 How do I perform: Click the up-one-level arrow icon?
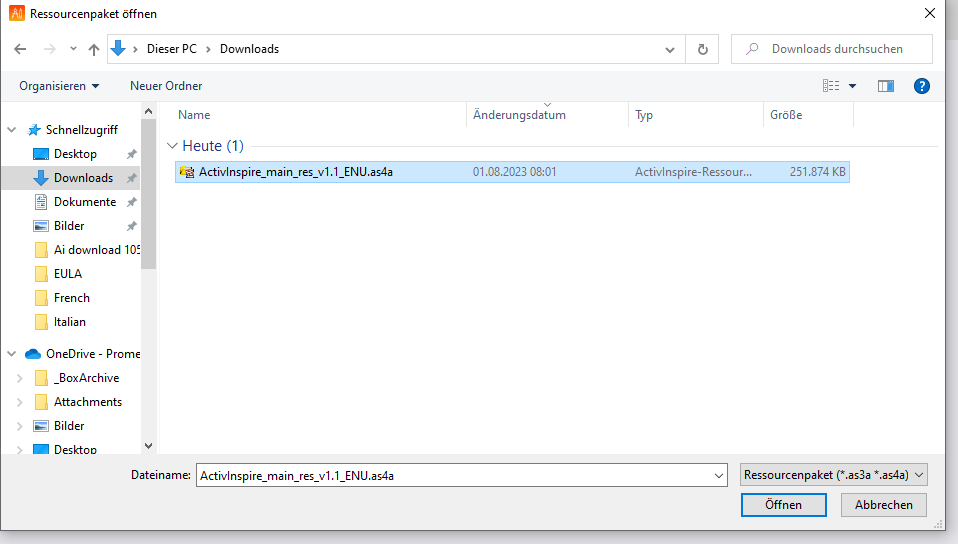pos(94,49)
